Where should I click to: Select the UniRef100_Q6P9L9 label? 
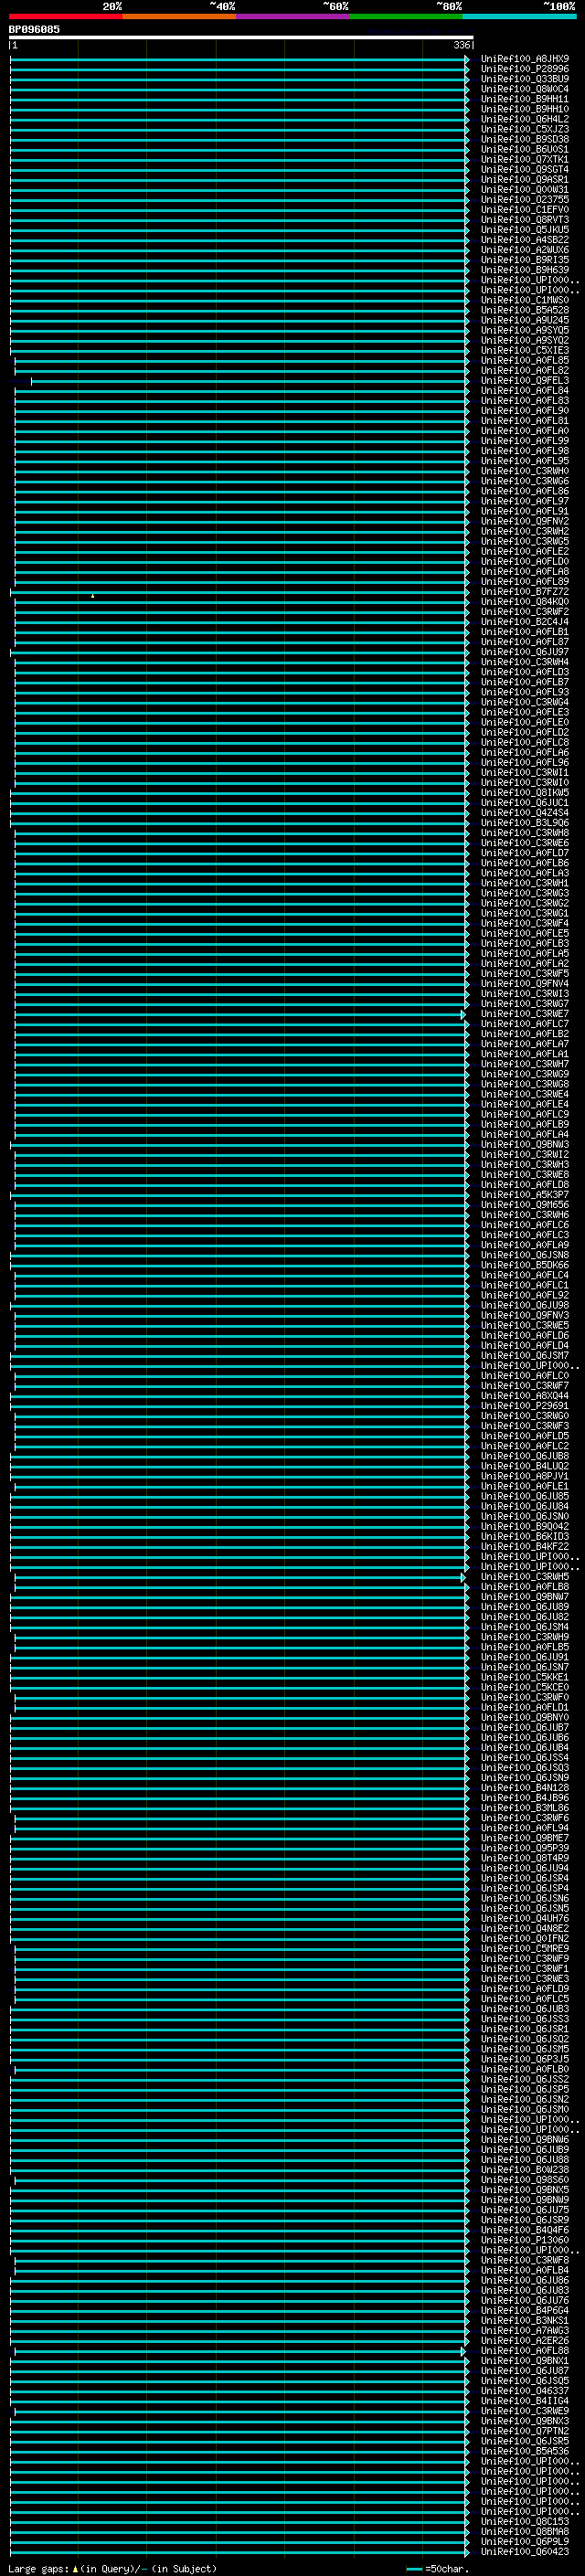[x=524, y=2541]
